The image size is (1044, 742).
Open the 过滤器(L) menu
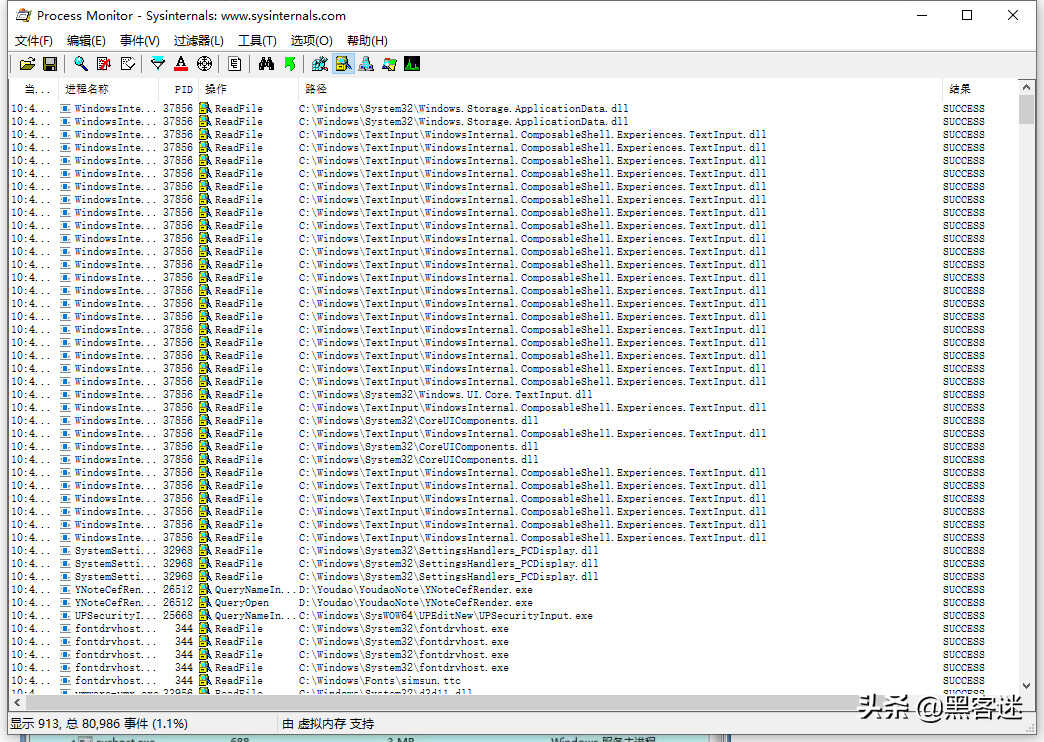pyautogui.click(x=198, y=41)
